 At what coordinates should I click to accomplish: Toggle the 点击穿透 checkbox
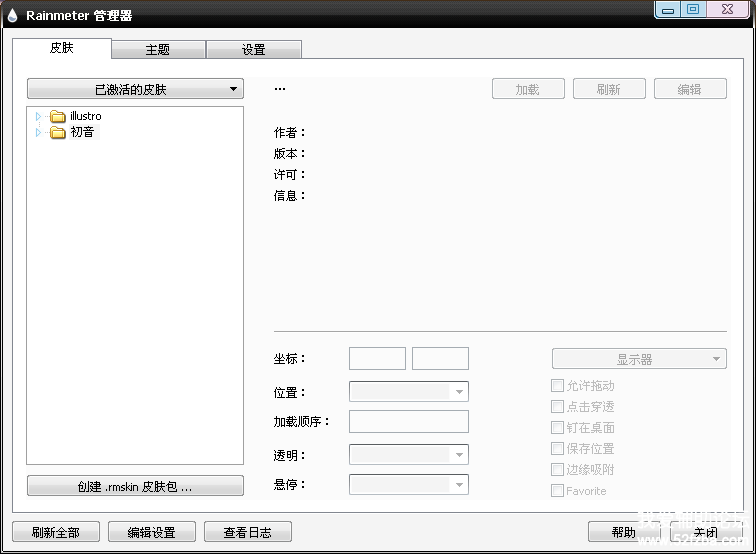557,407
